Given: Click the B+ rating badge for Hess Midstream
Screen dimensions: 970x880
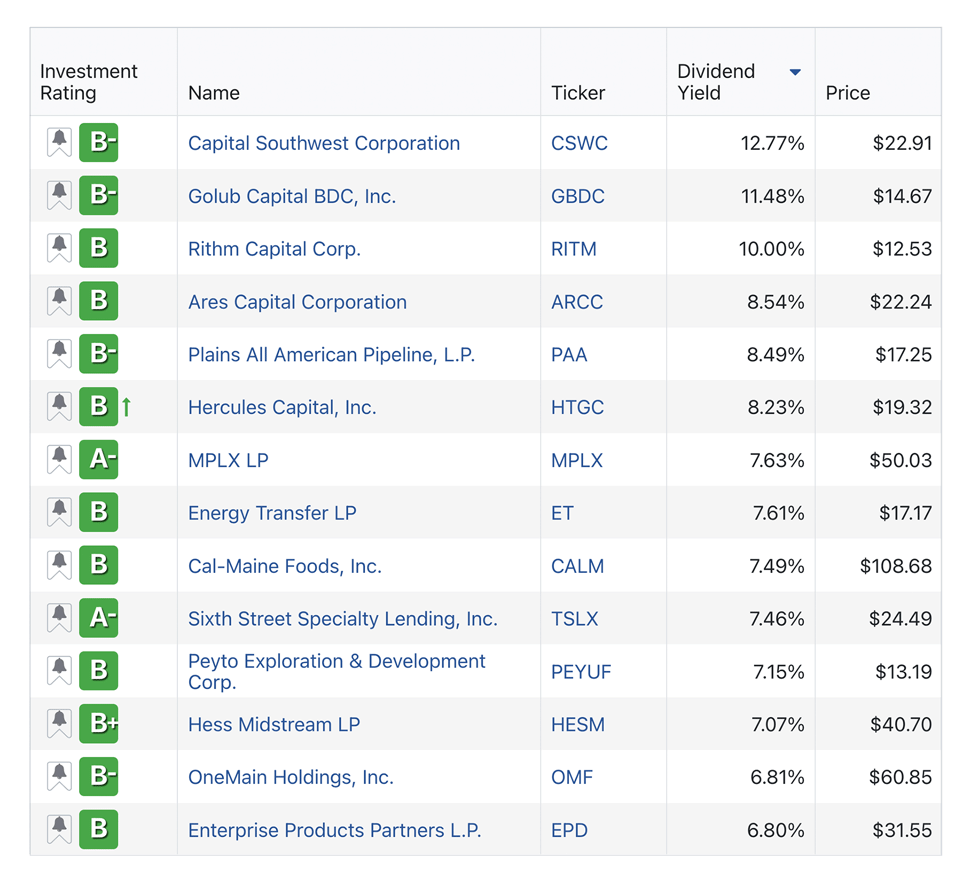Looking at the screenshot, I should tap(99, 724).
